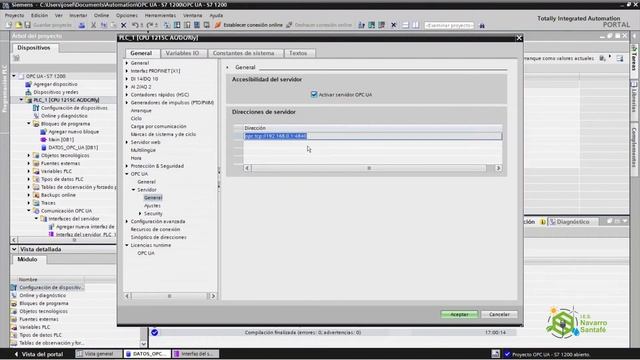Screen dimensions: 640x360
Task: Open Agregar dispositivo in project tree
Action: 55,84
